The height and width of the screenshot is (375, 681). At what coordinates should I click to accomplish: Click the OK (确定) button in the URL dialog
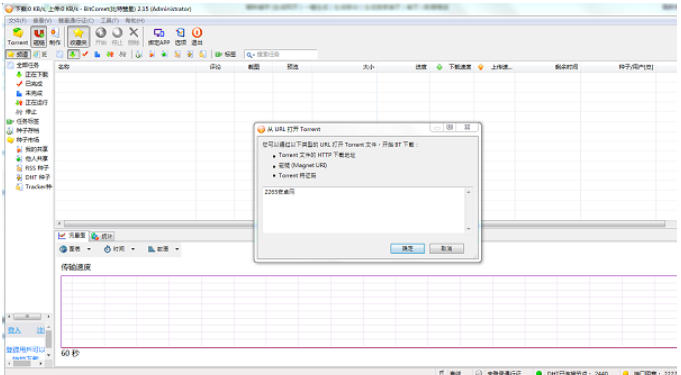pyautogui.click(x=407, y=249)
